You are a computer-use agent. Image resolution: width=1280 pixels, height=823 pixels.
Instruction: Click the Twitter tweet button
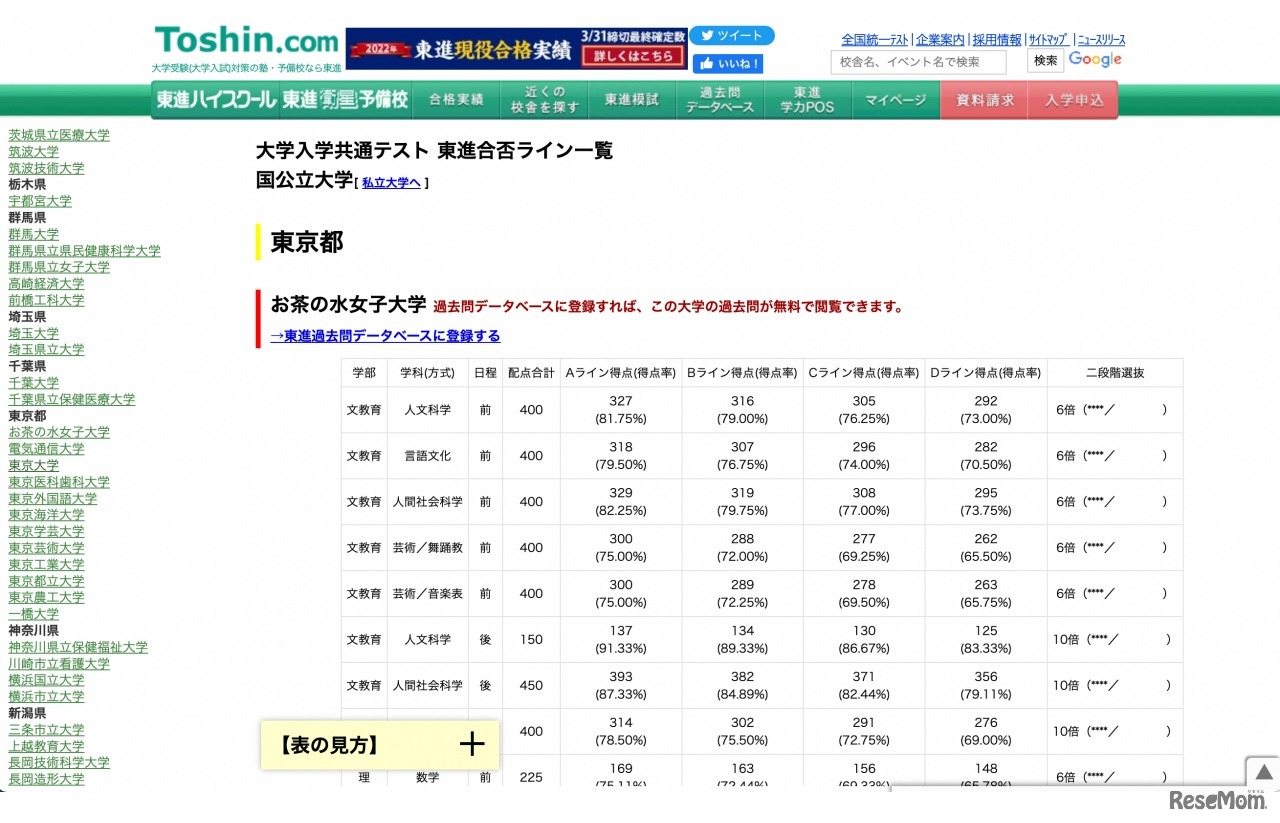click(733, 36)
